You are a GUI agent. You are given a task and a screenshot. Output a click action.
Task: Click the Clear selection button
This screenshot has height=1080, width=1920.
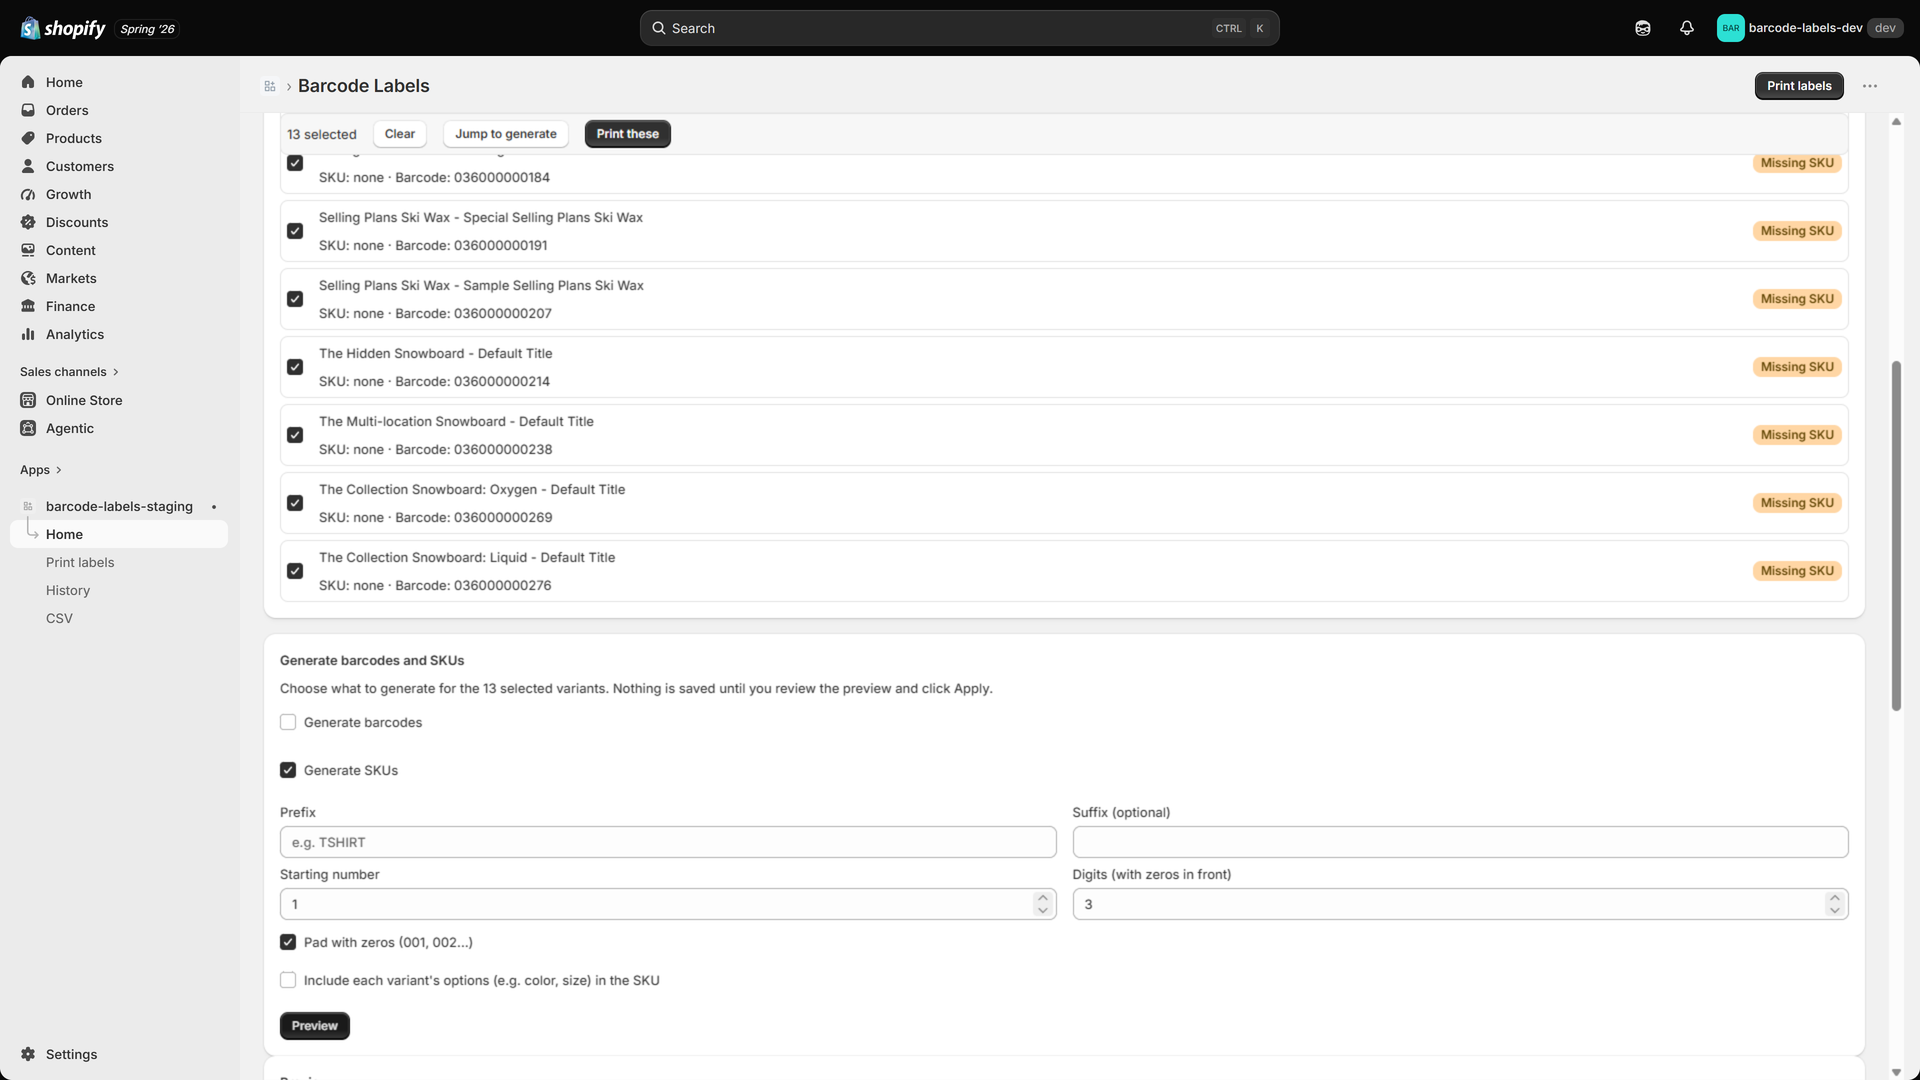pyautogui.click(x=400, y=134)
